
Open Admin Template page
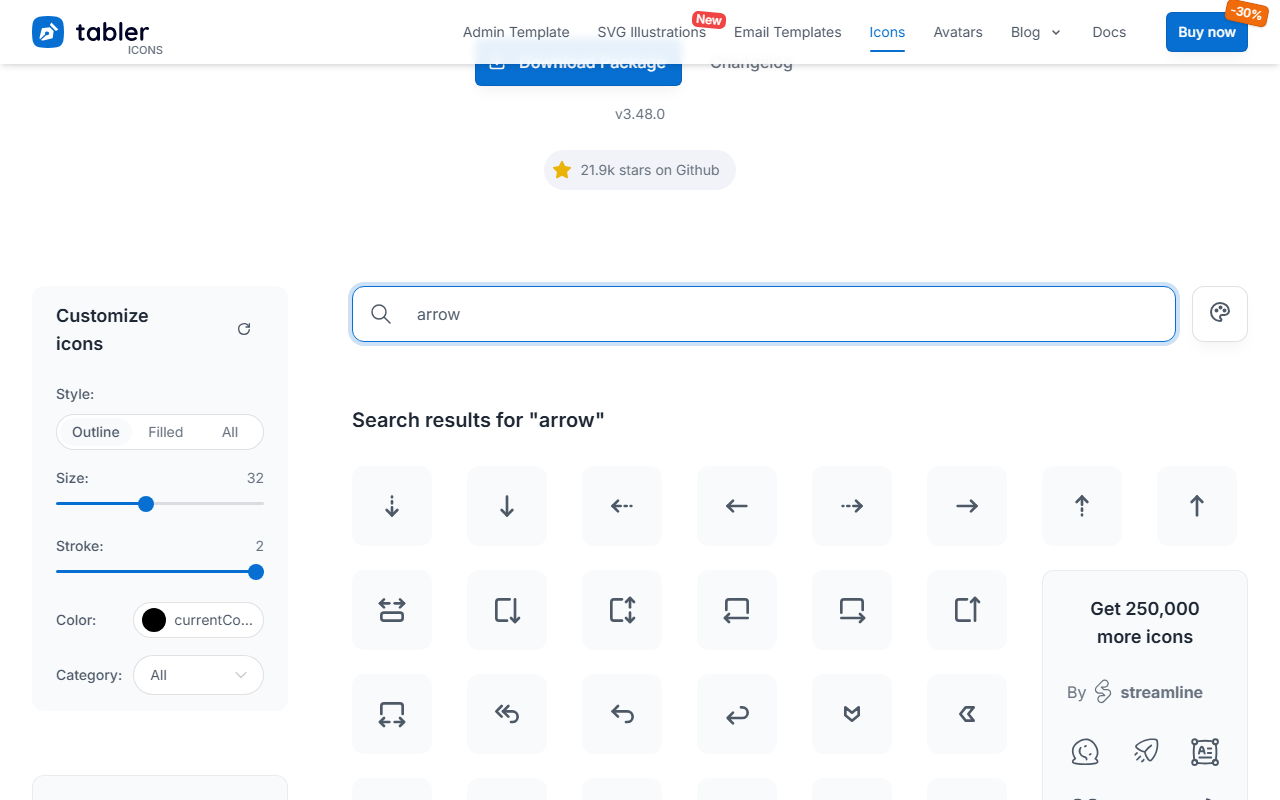516,32
